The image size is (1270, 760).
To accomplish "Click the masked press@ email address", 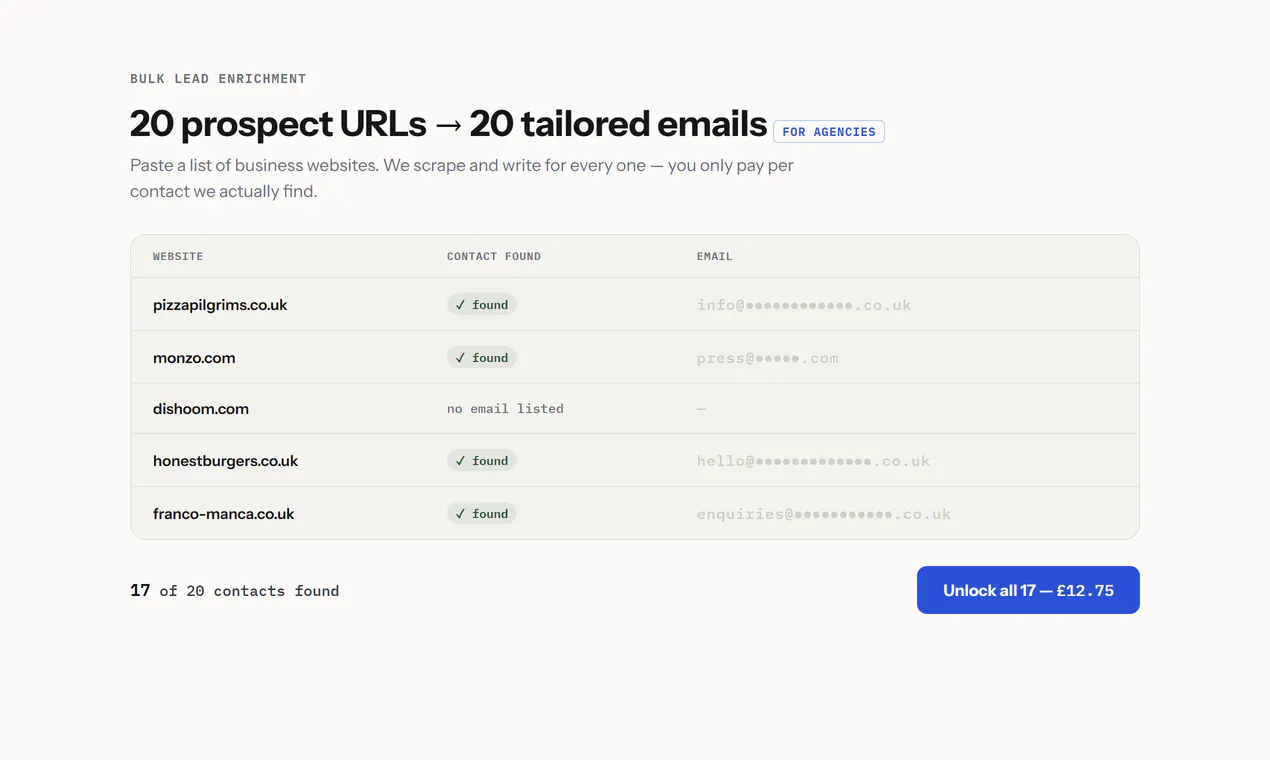I will point(768,358).
